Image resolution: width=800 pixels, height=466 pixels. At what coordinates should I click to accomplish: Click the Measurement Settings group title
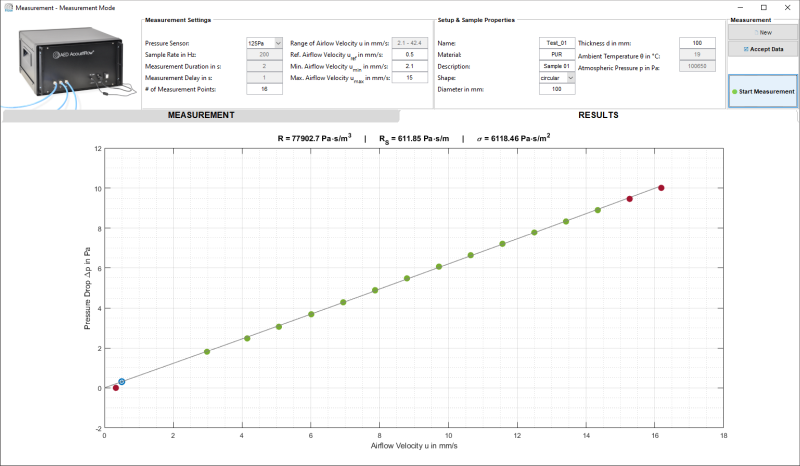click(178, 20)
